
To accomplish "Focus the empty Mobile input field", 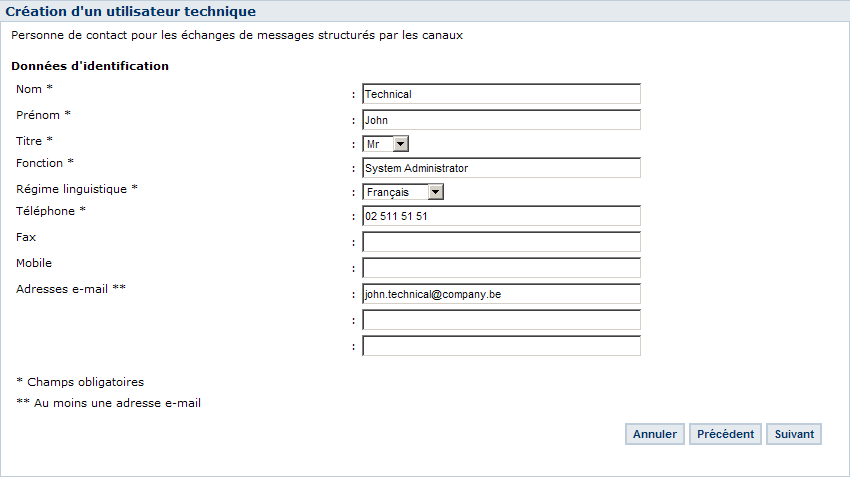I will 500,268.
